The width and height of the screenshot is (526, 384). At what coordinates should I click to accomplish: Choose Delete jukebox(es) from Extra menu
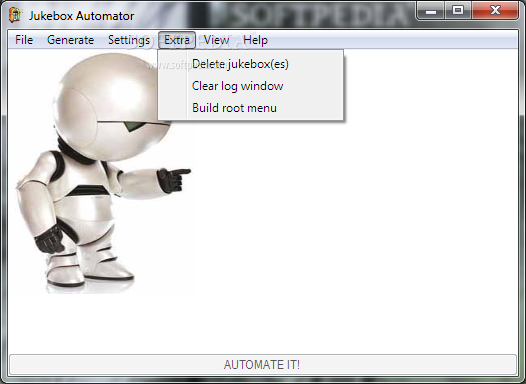[x=251, y=64]
